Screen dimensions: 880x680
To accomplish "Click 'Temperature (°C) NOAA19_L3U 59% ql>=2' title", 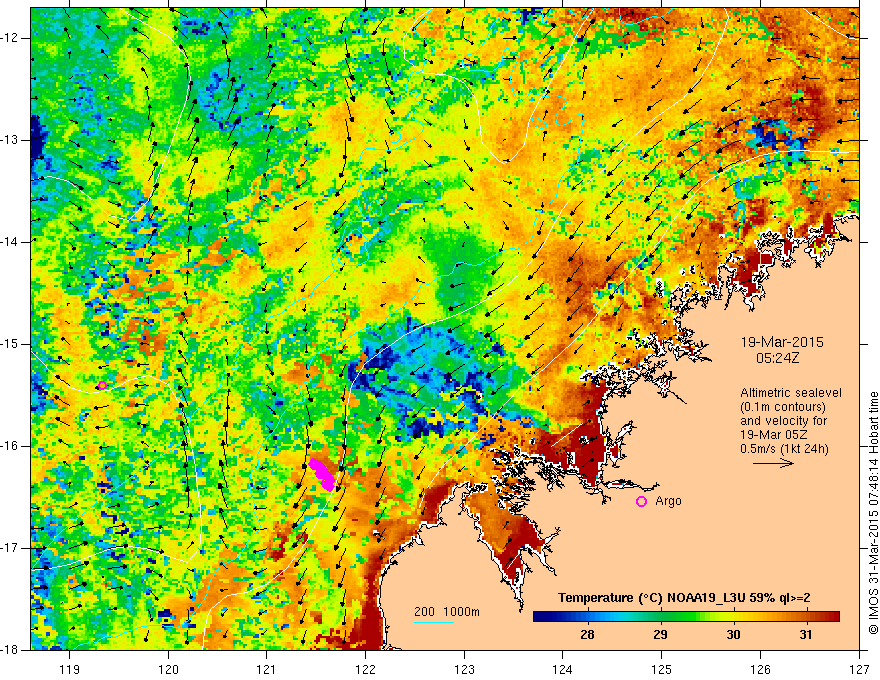I will [684, 598].
